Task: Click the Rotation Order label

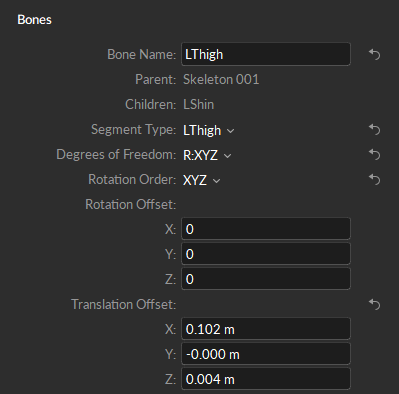Action: 132,179
